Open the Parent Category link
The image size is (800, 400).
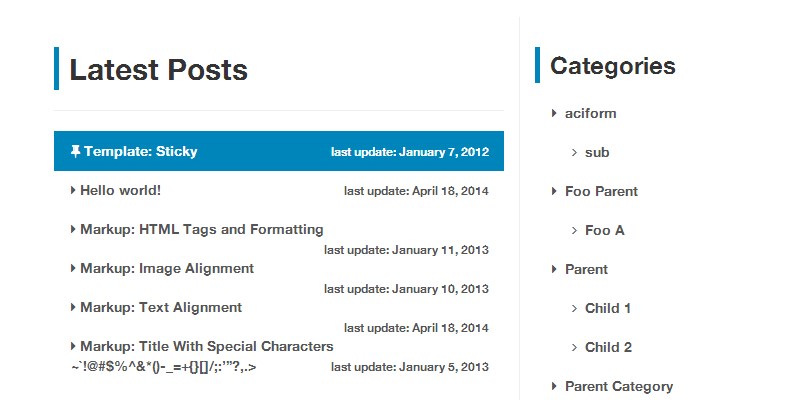pyautogui.click(x=618, y=386)
